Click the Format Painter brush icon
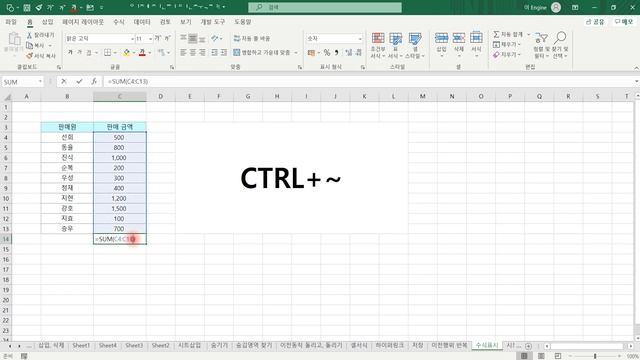Screen dimensions: 640x360 pyautogui.click(x=29, y=56)
